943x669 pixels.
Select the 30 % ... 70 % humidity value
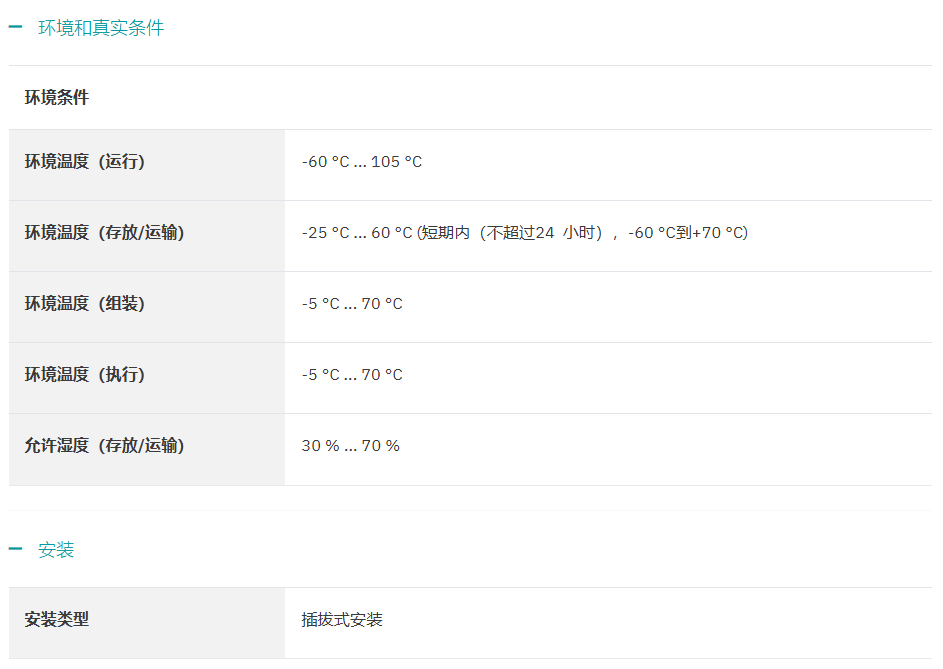[350, 446]
